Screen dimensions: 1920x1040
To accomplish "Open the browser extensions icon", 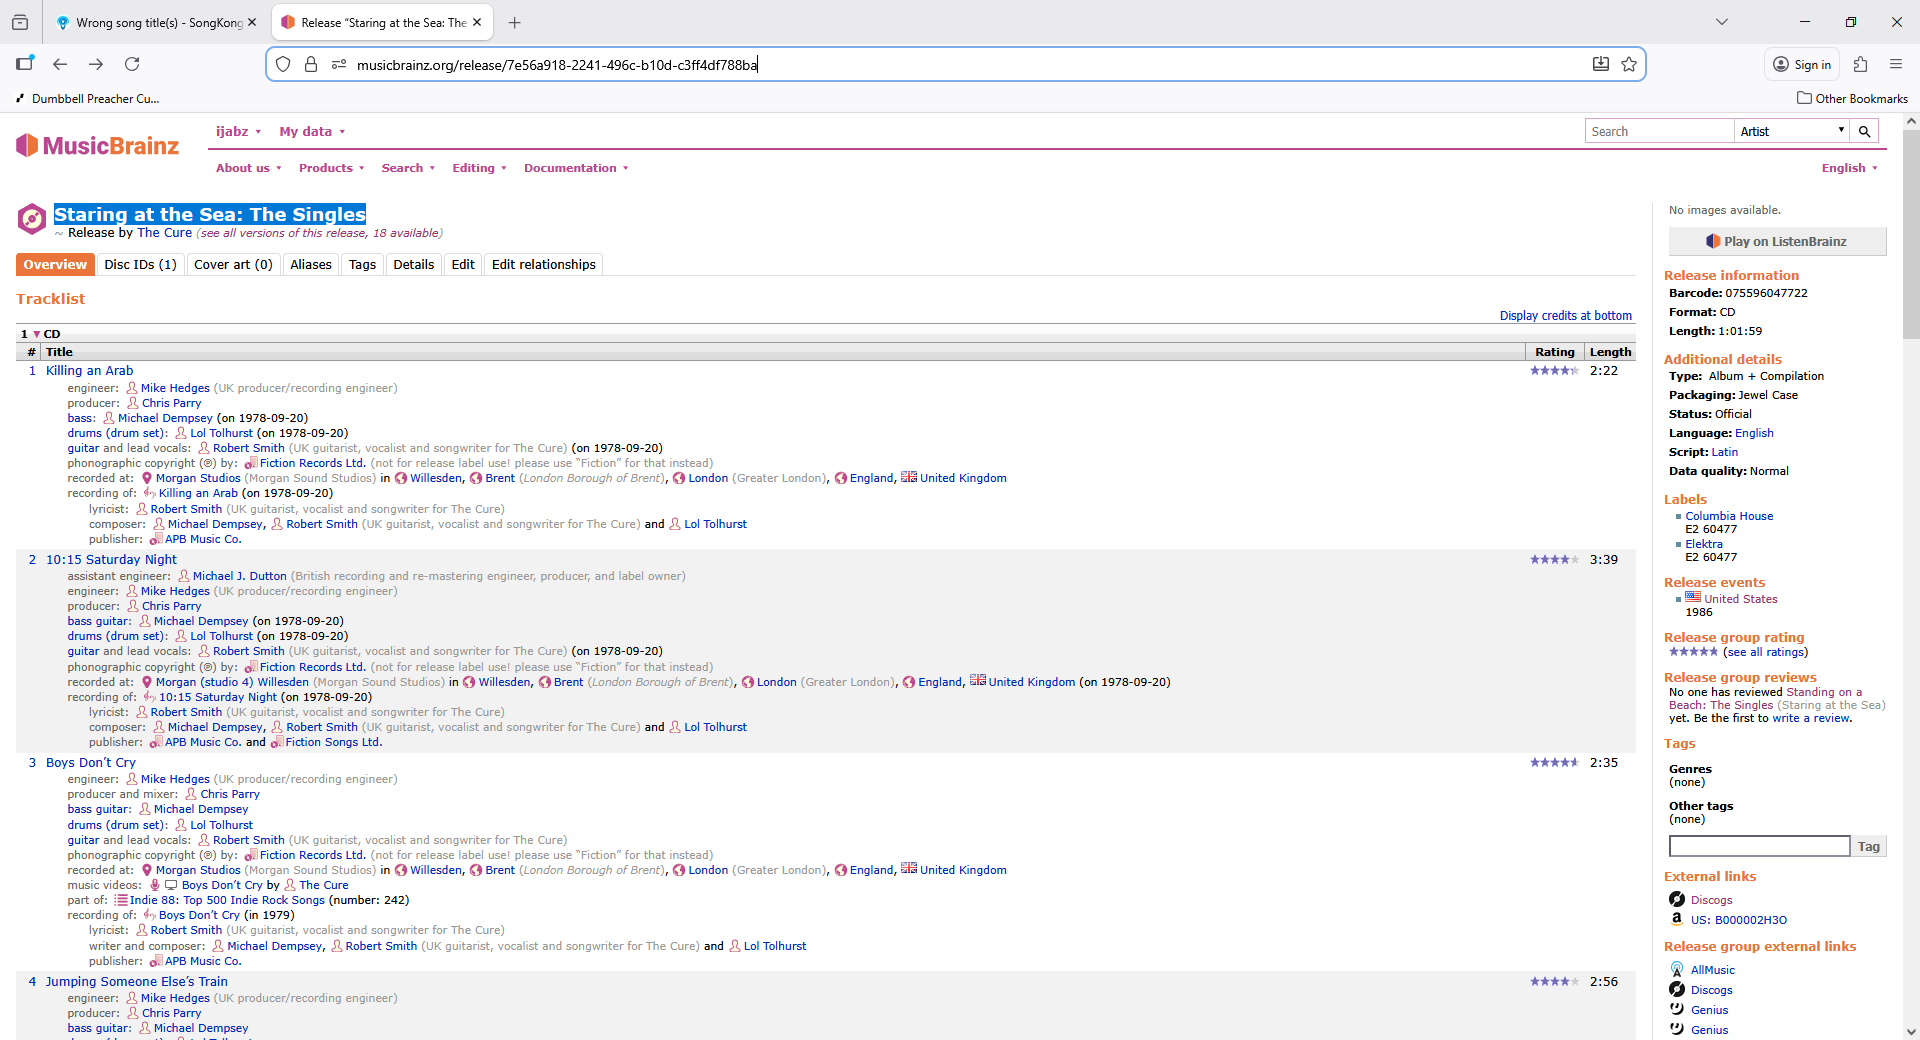I will 1860,65.
